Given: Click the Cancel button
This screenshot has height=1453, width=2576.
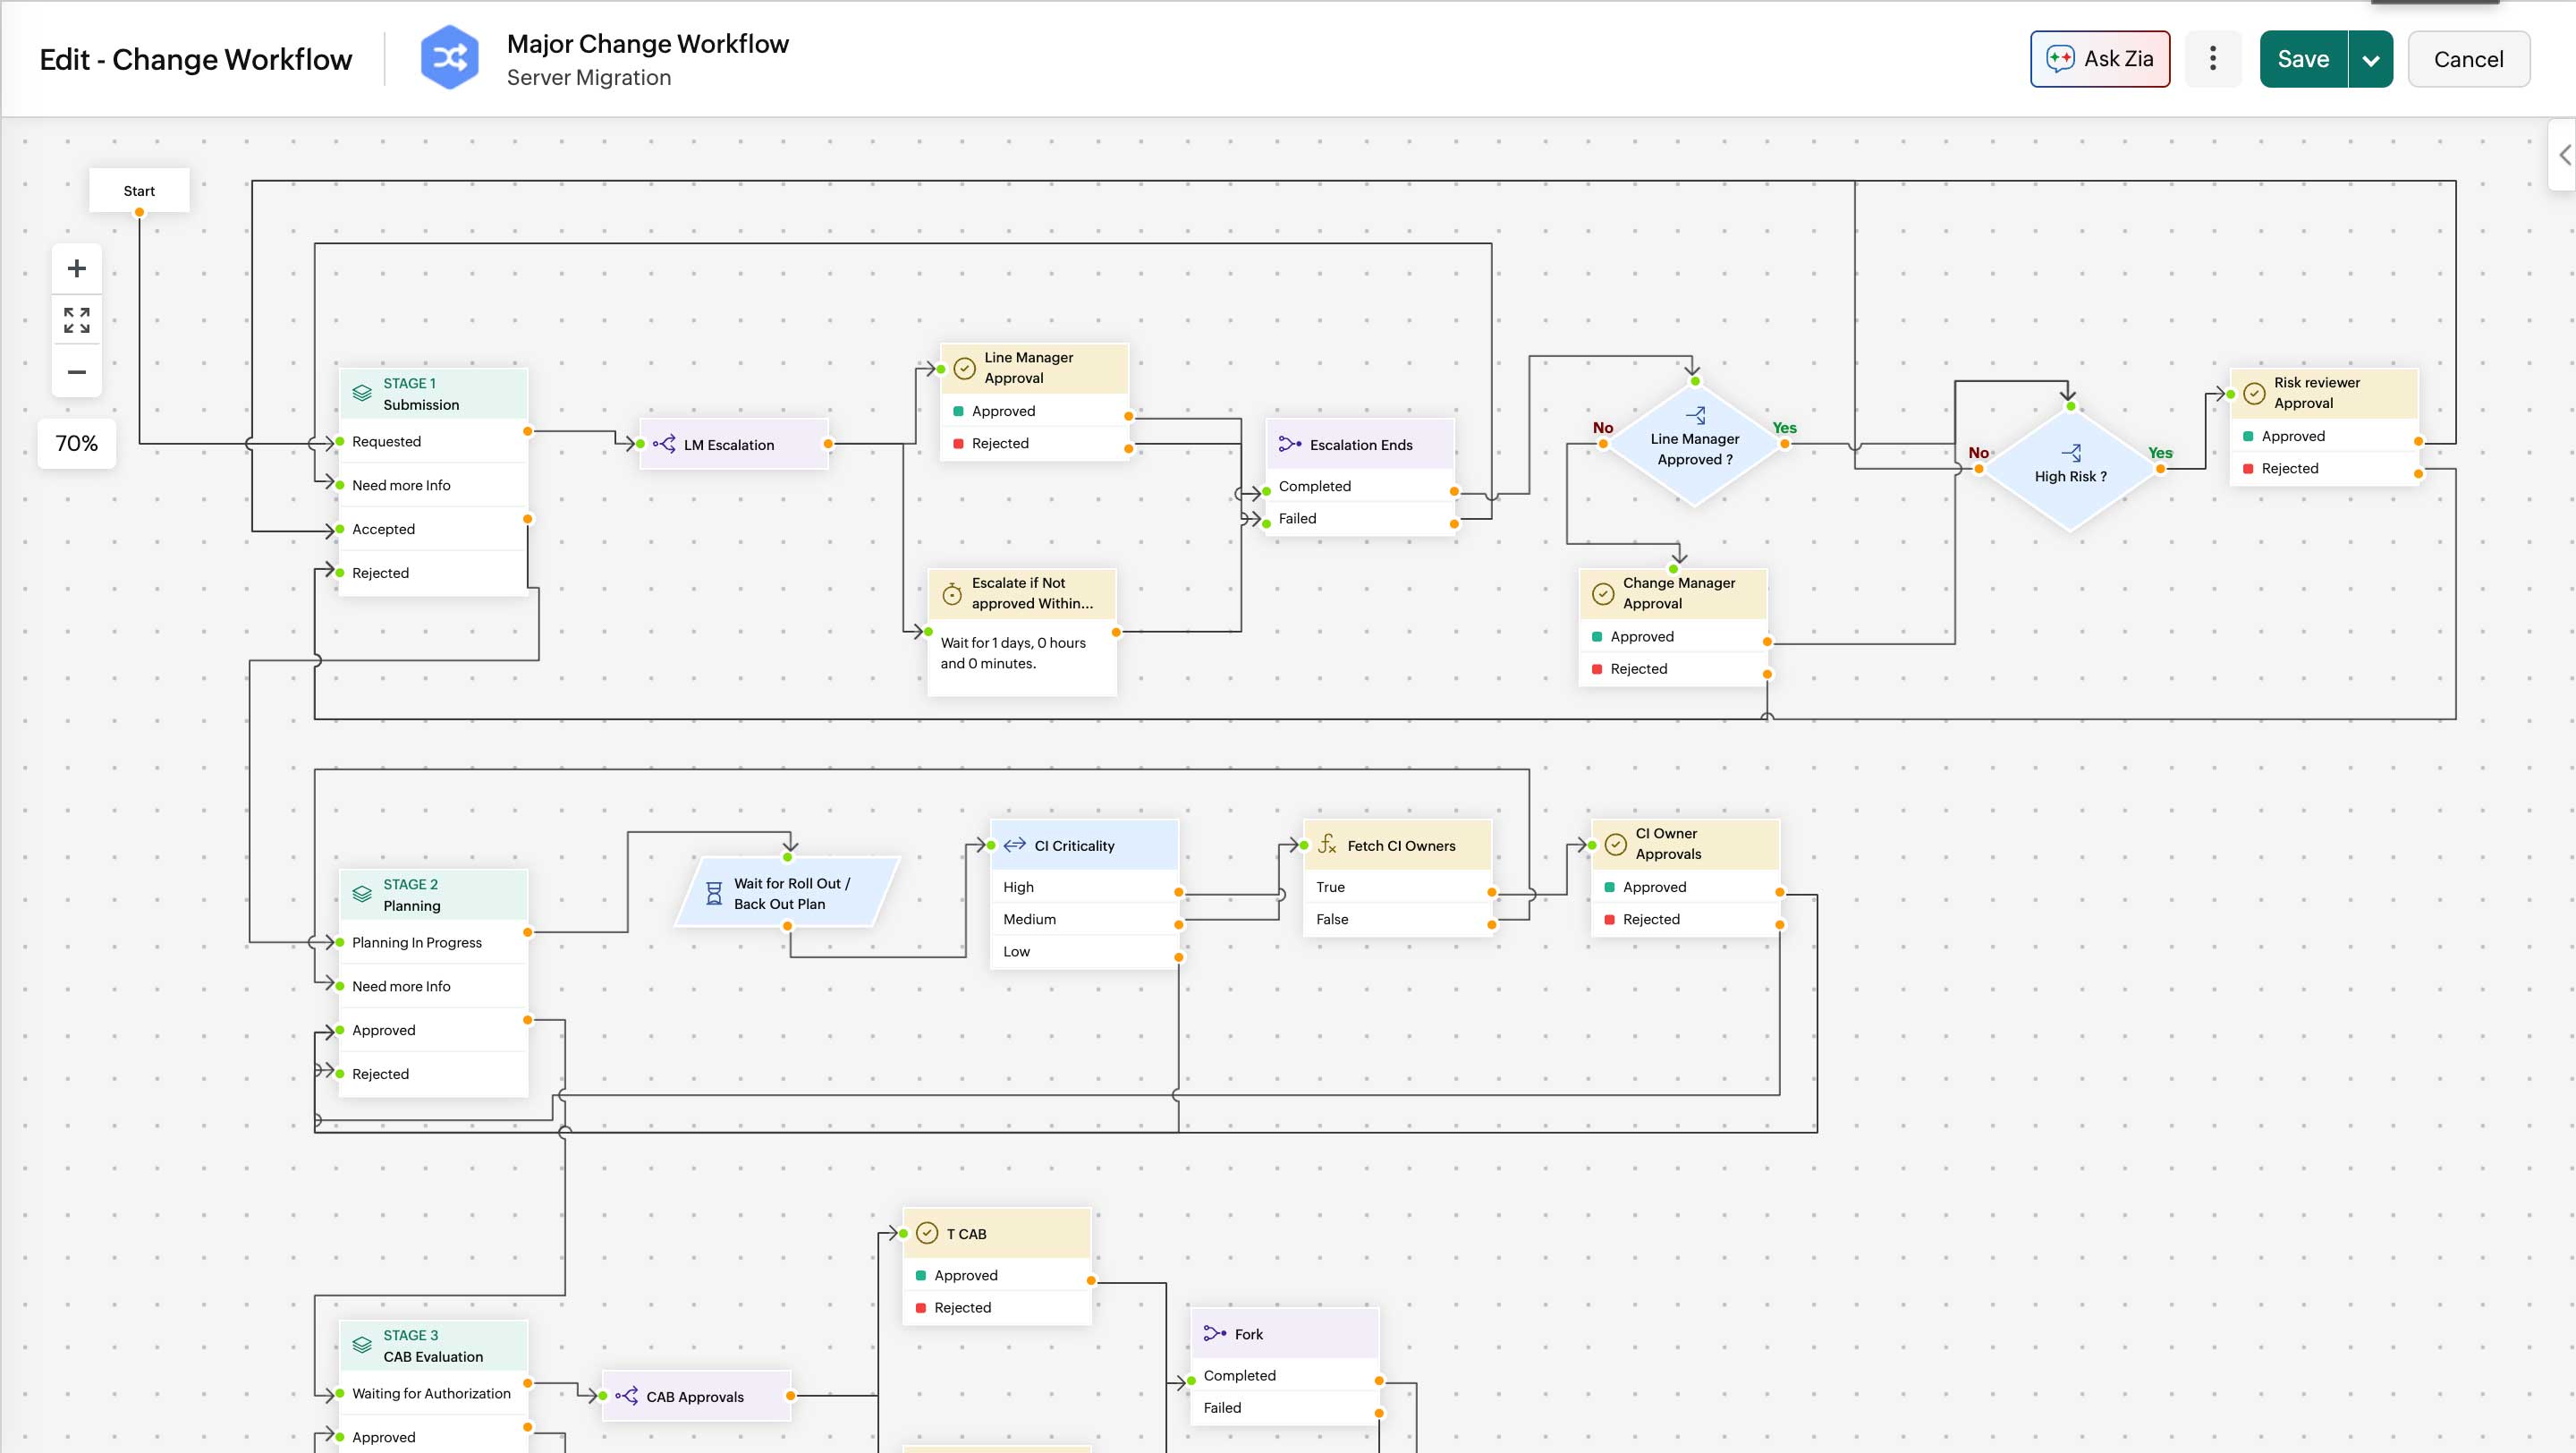Looking at the screenshot, I should click(x=2468, y=59).
